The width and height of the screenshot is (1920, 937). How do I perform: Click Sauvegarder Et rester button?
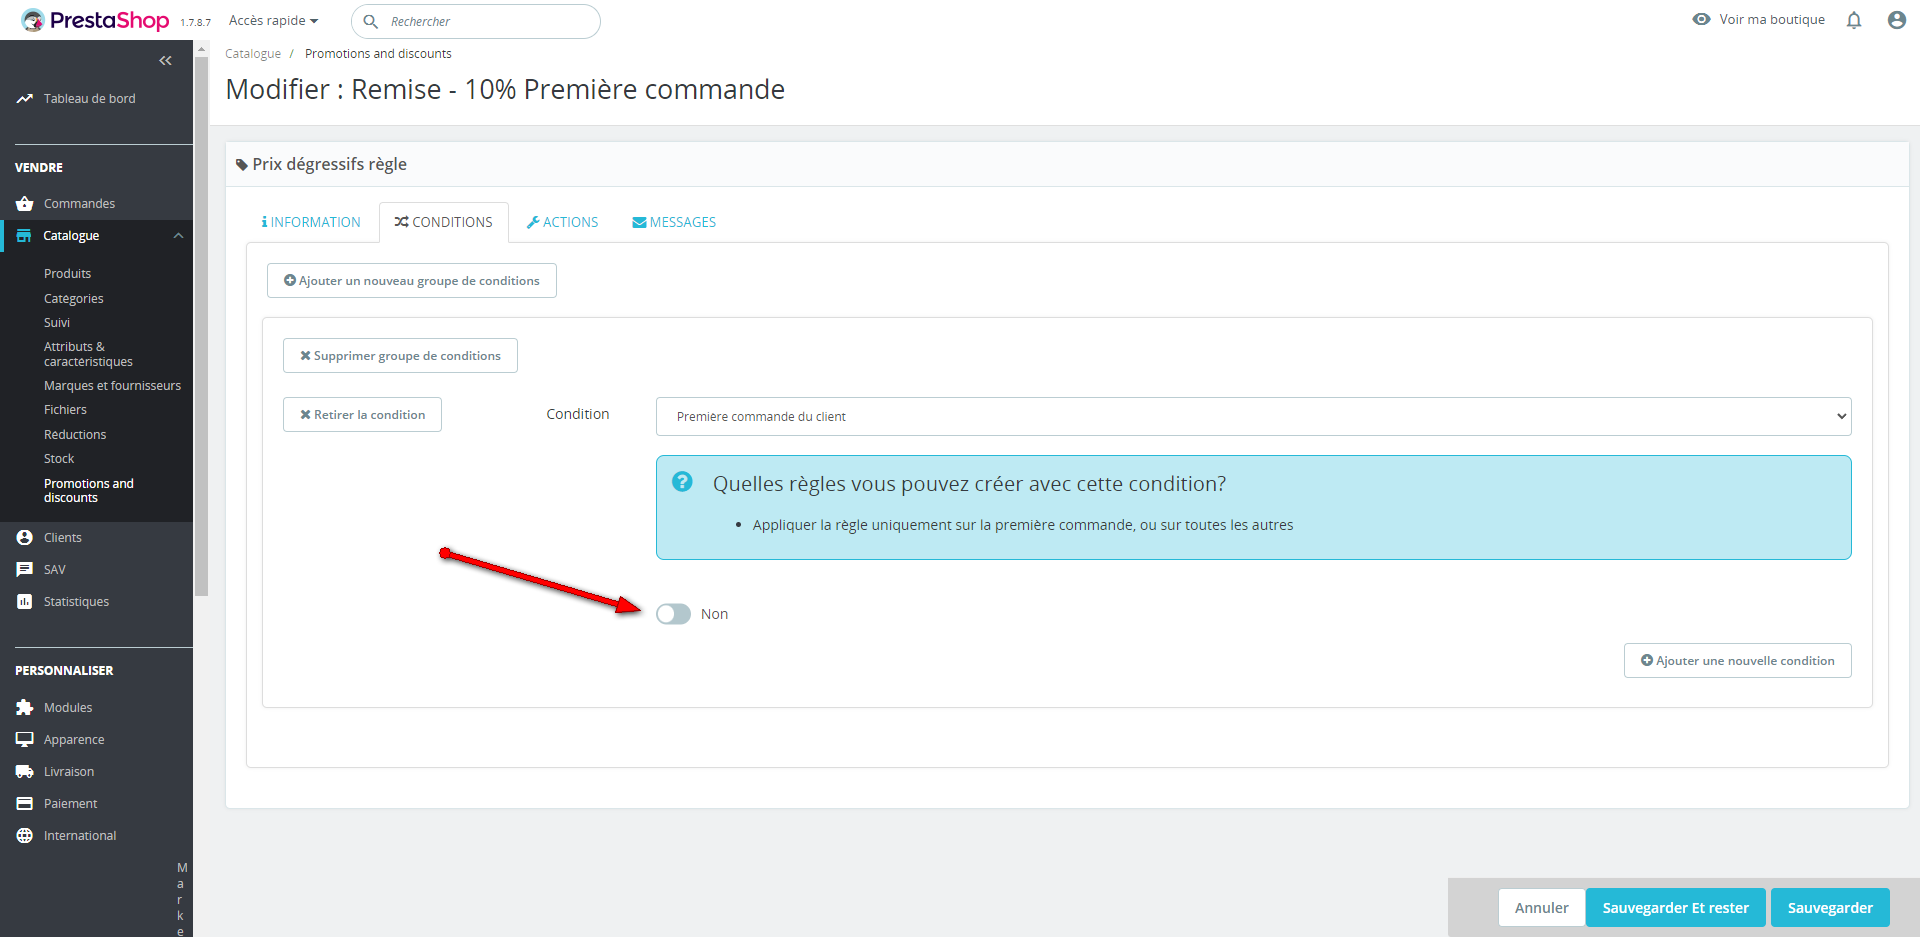click(x=1675, y=908)
